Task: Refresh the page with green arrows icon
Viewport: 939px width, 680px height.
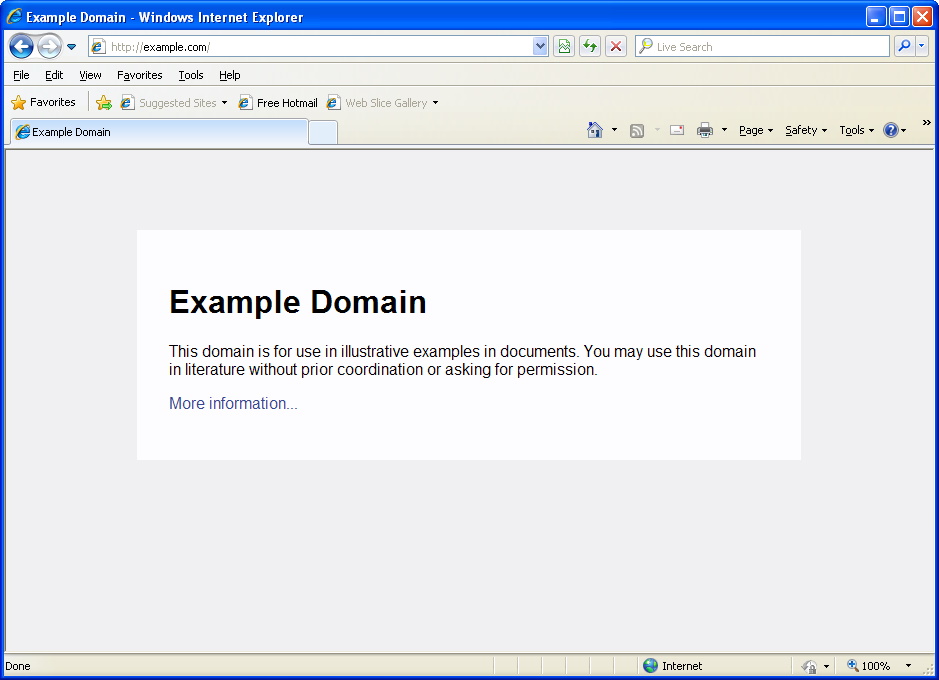Action: click(x=590, y=47)
